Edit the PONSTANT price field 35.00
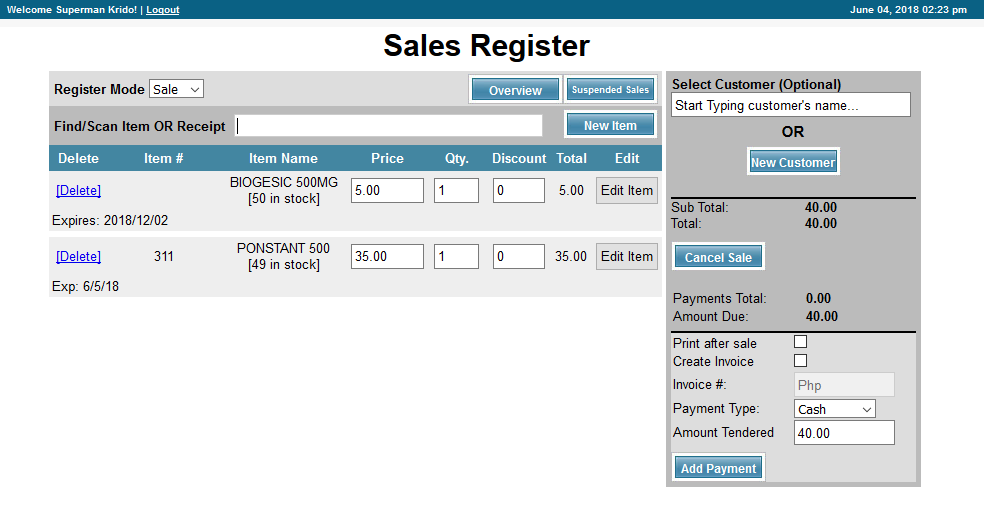This screenshot has width=984, height=532. (387, 256)
